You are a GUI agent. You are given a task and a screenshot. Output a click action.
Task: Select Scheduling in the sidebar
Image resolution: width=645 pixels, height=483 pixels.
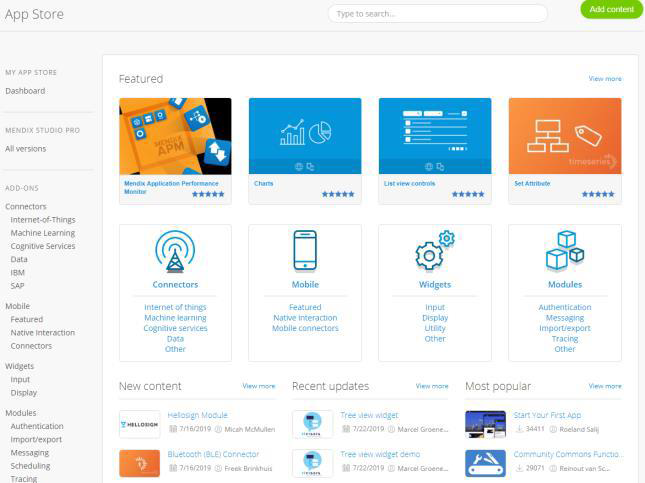30,466
